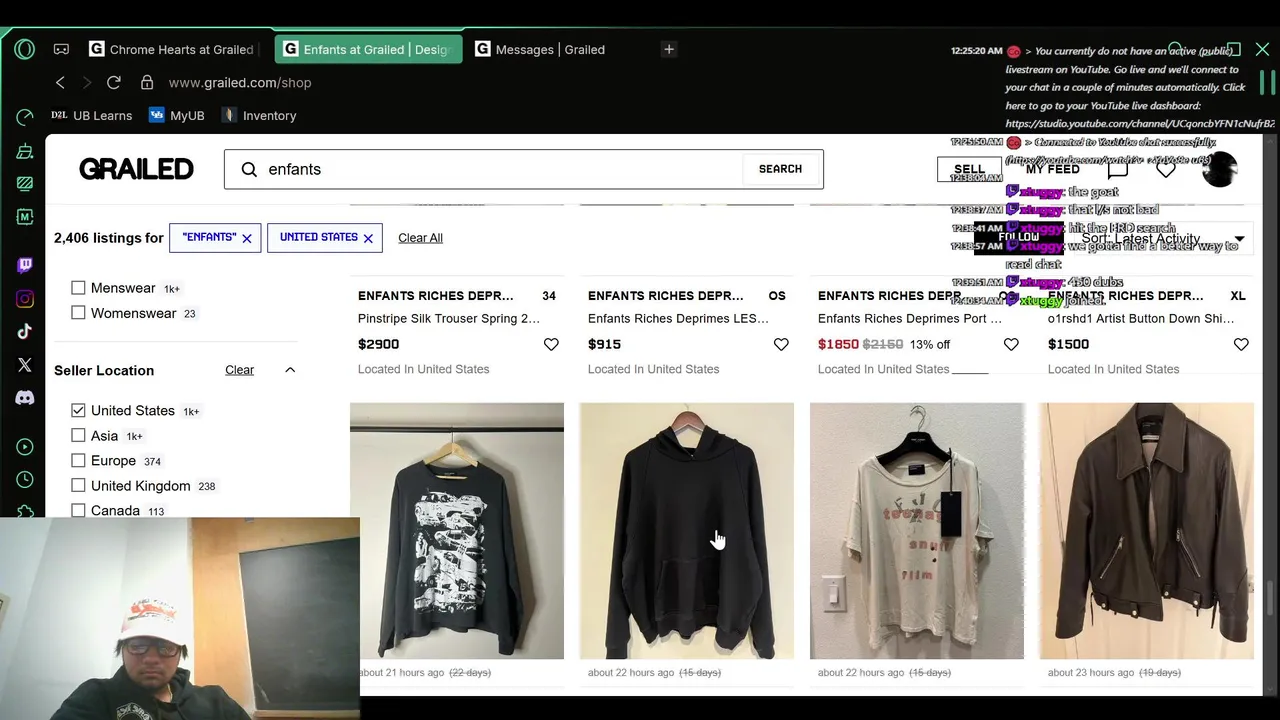
Task: Check the United Kingdom seller location
Action: (78, 486)
